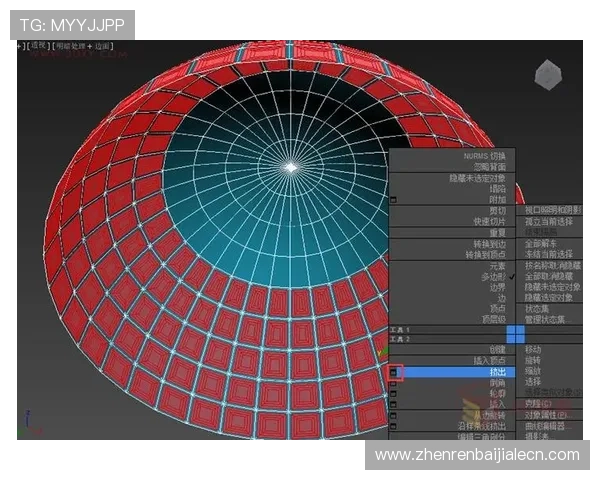This screenshot has width=600, height=480.
Task: Click the blue quad menu center square
Action: point(515,334)
